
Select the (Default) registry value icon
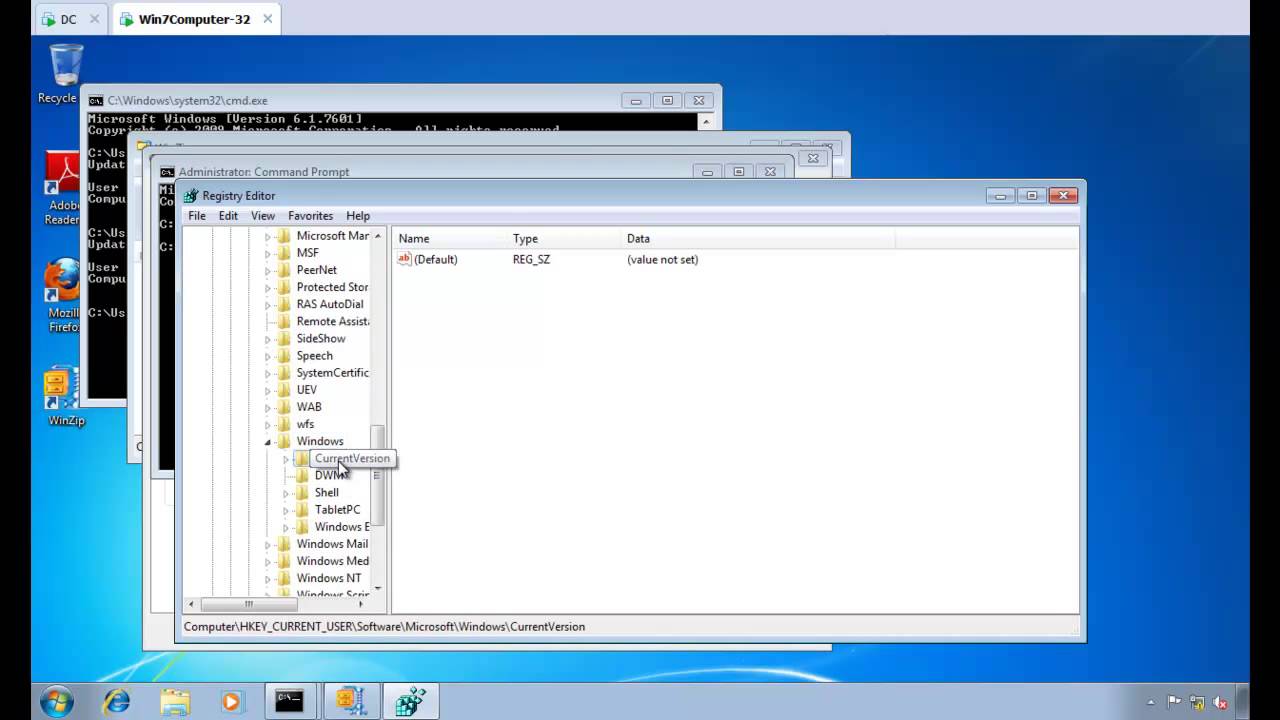click(405, 259)
